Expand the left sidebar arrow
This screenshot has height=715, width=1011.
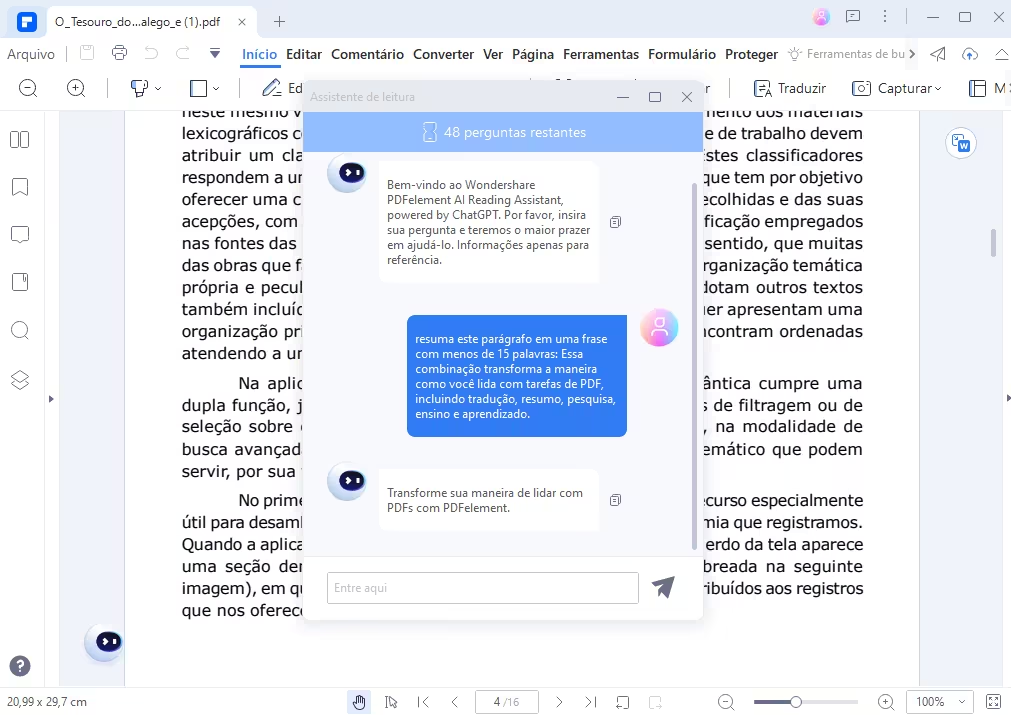click(x=51, y=399)
